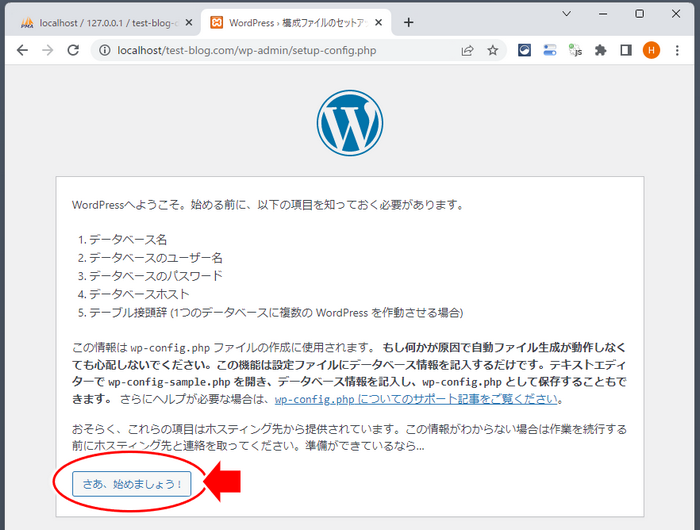Open the JS extension icon
Image resolution: width=700 pixels, height=530 pixels.
click(575, 50)
